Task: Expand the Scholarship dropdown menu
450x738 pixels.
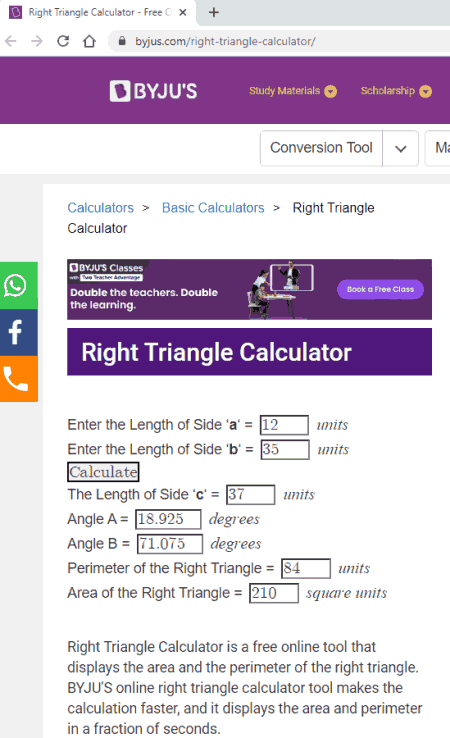Action: 396,91
